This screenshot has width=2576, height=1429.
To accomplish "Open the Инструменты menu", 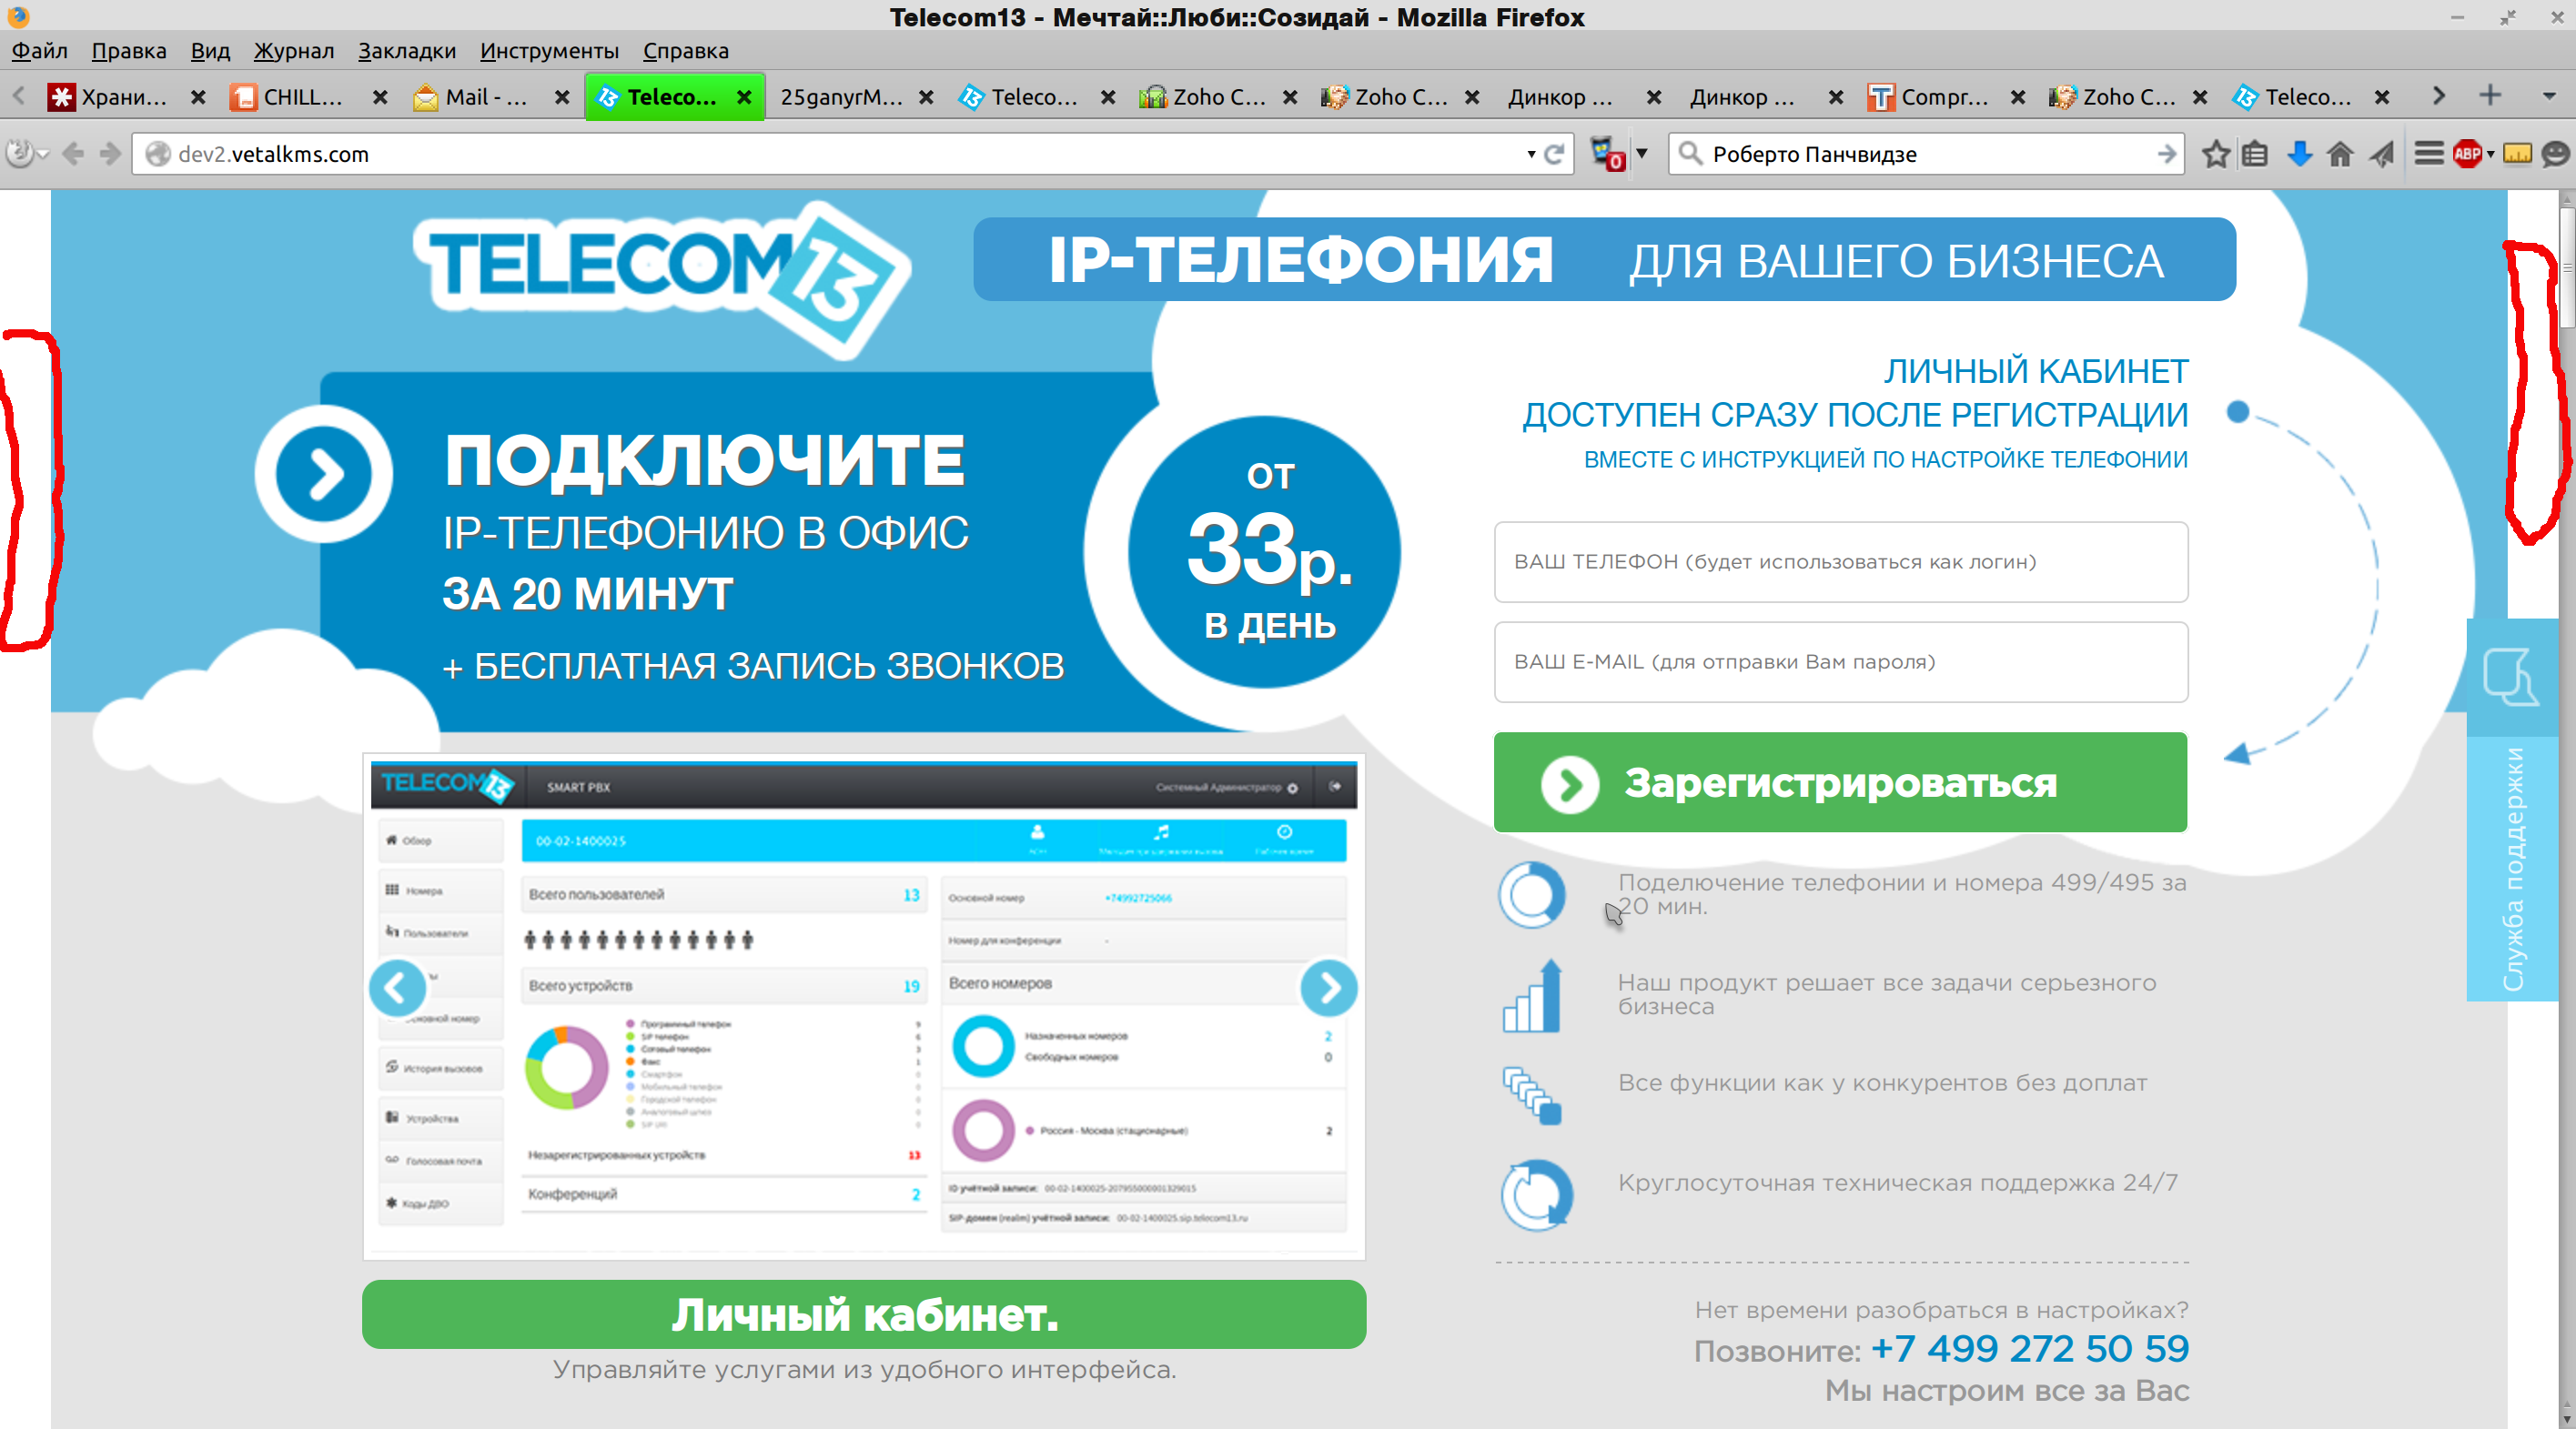I will pos(549,51).
